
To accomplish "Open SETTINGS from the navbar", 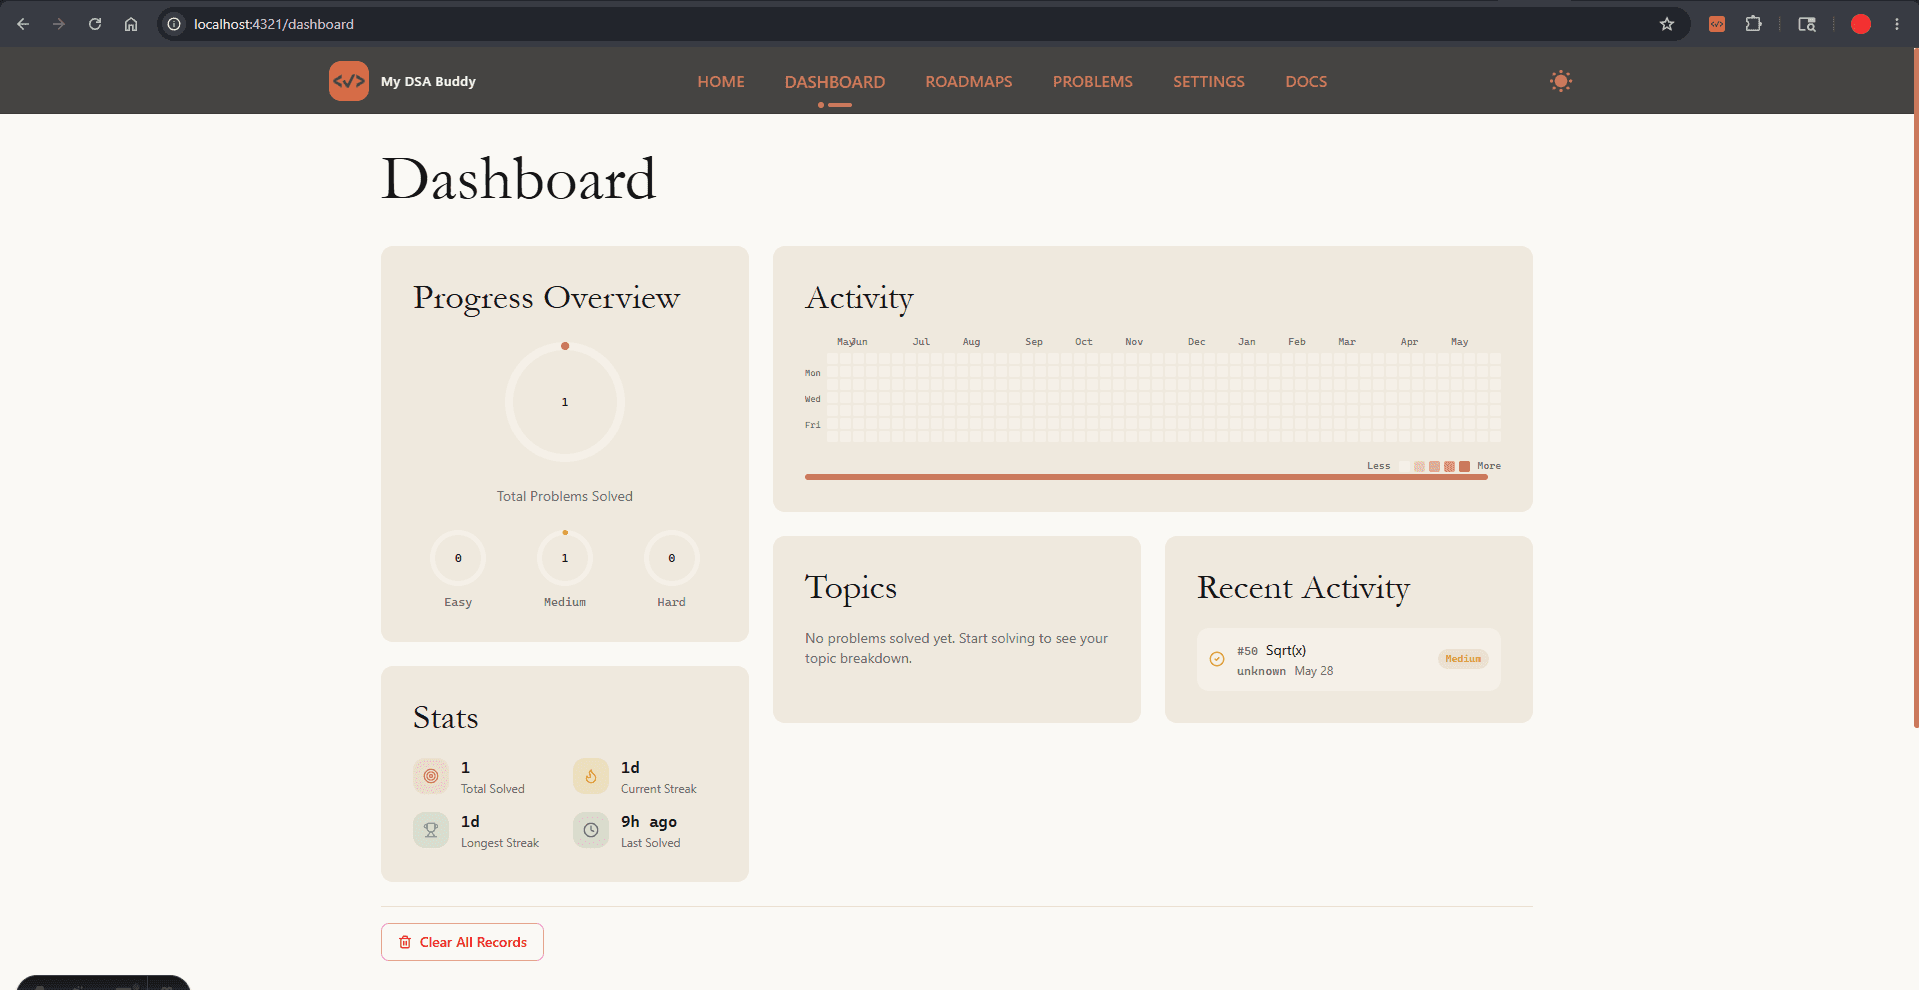I will (x=1209, y=82).
